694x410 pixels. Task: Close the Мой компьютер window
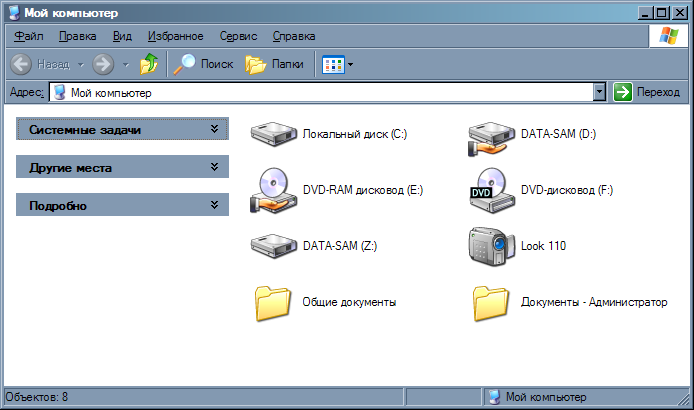tap(679, 13)
